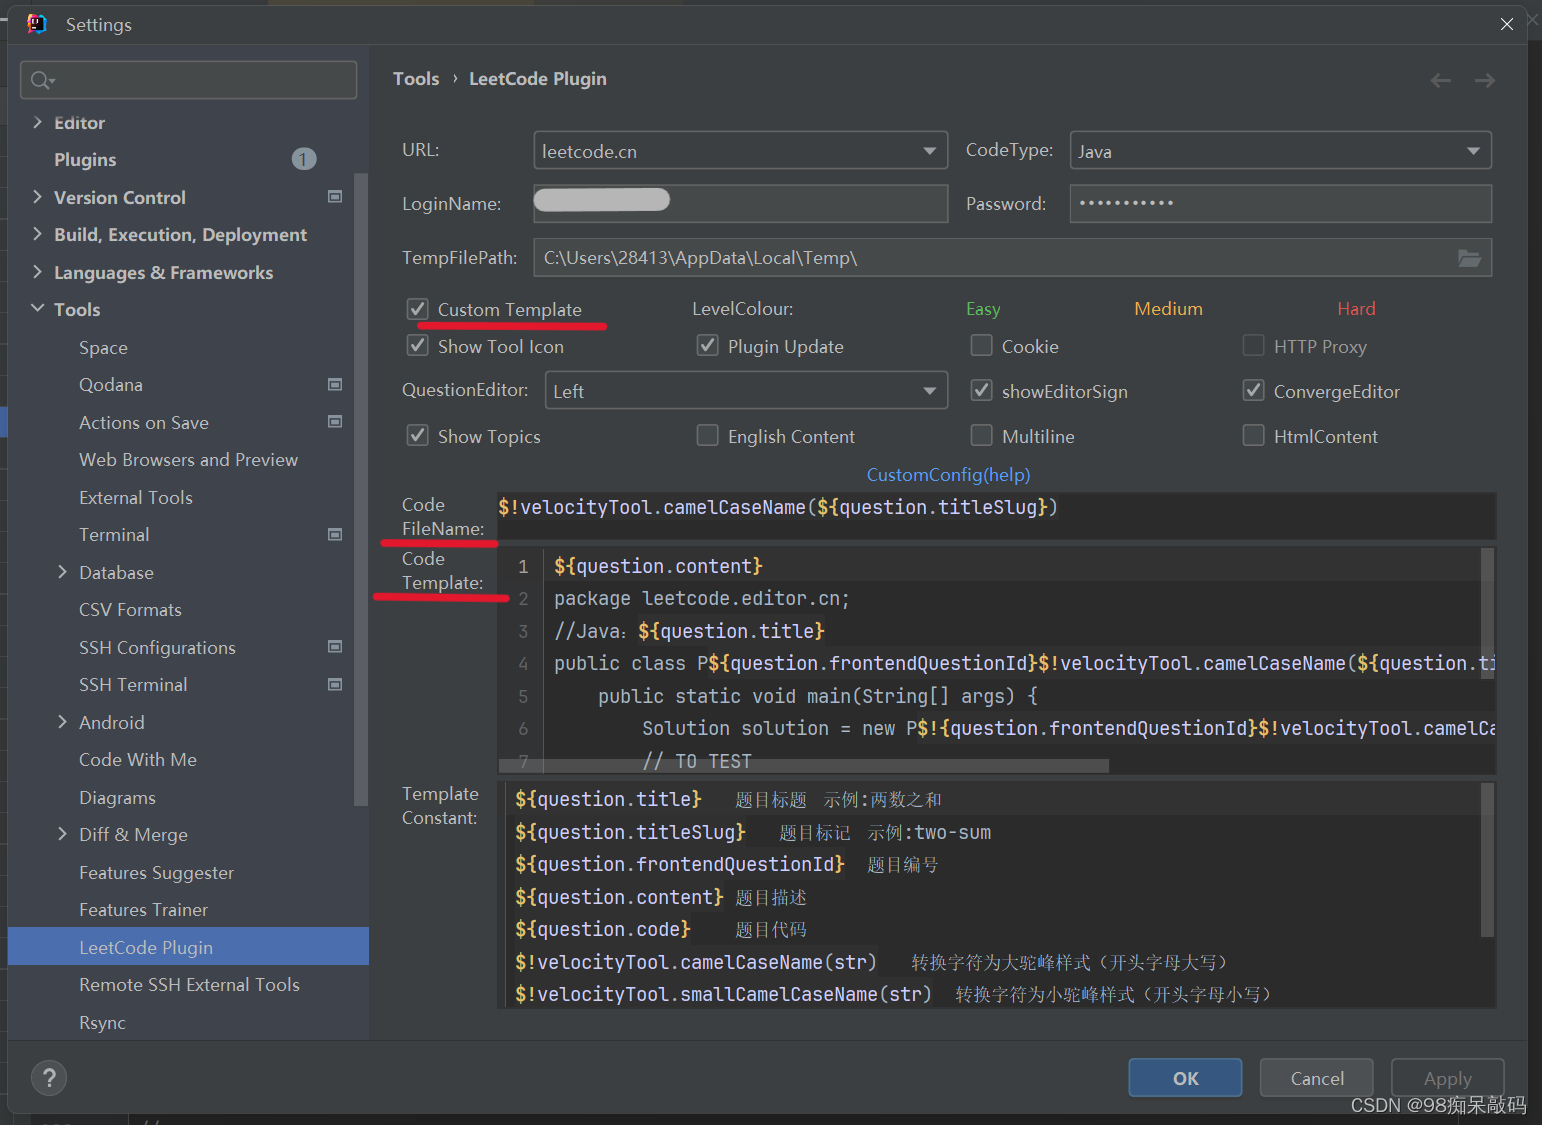The image size is (1542, 1125).
Task: Select LeetCode Plugin in the tree
Action: click(x=188, y=947)
